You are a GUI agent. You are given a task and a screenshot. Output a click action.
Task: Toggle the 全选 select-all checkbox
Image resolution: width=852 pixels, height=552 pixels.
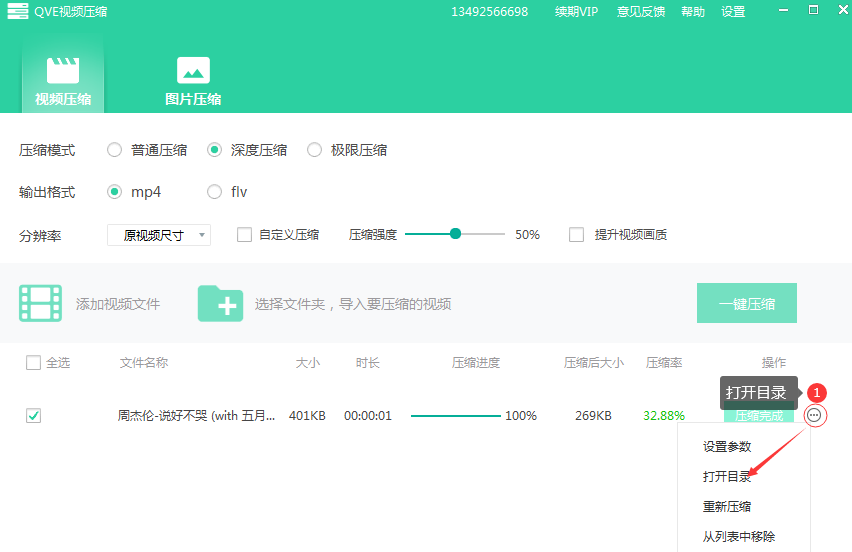coord(33,363)
